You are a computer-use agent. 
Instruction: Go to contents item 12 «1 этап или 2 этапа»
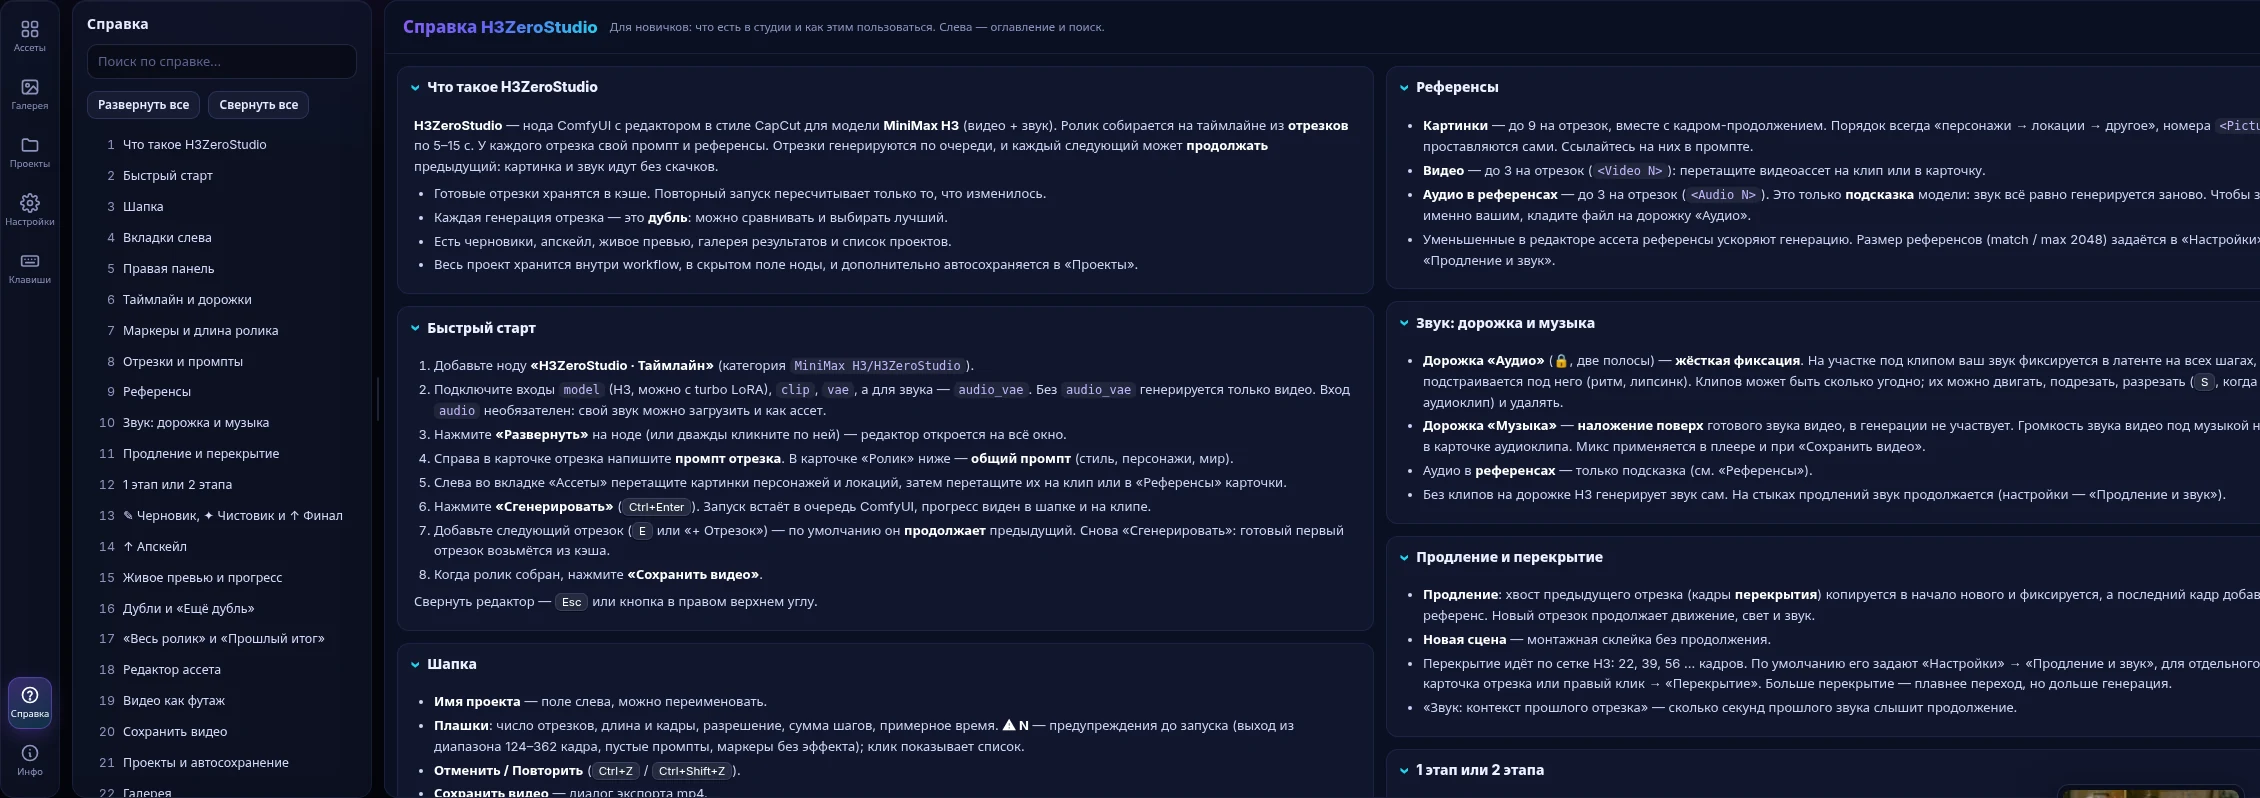(222, 485)
